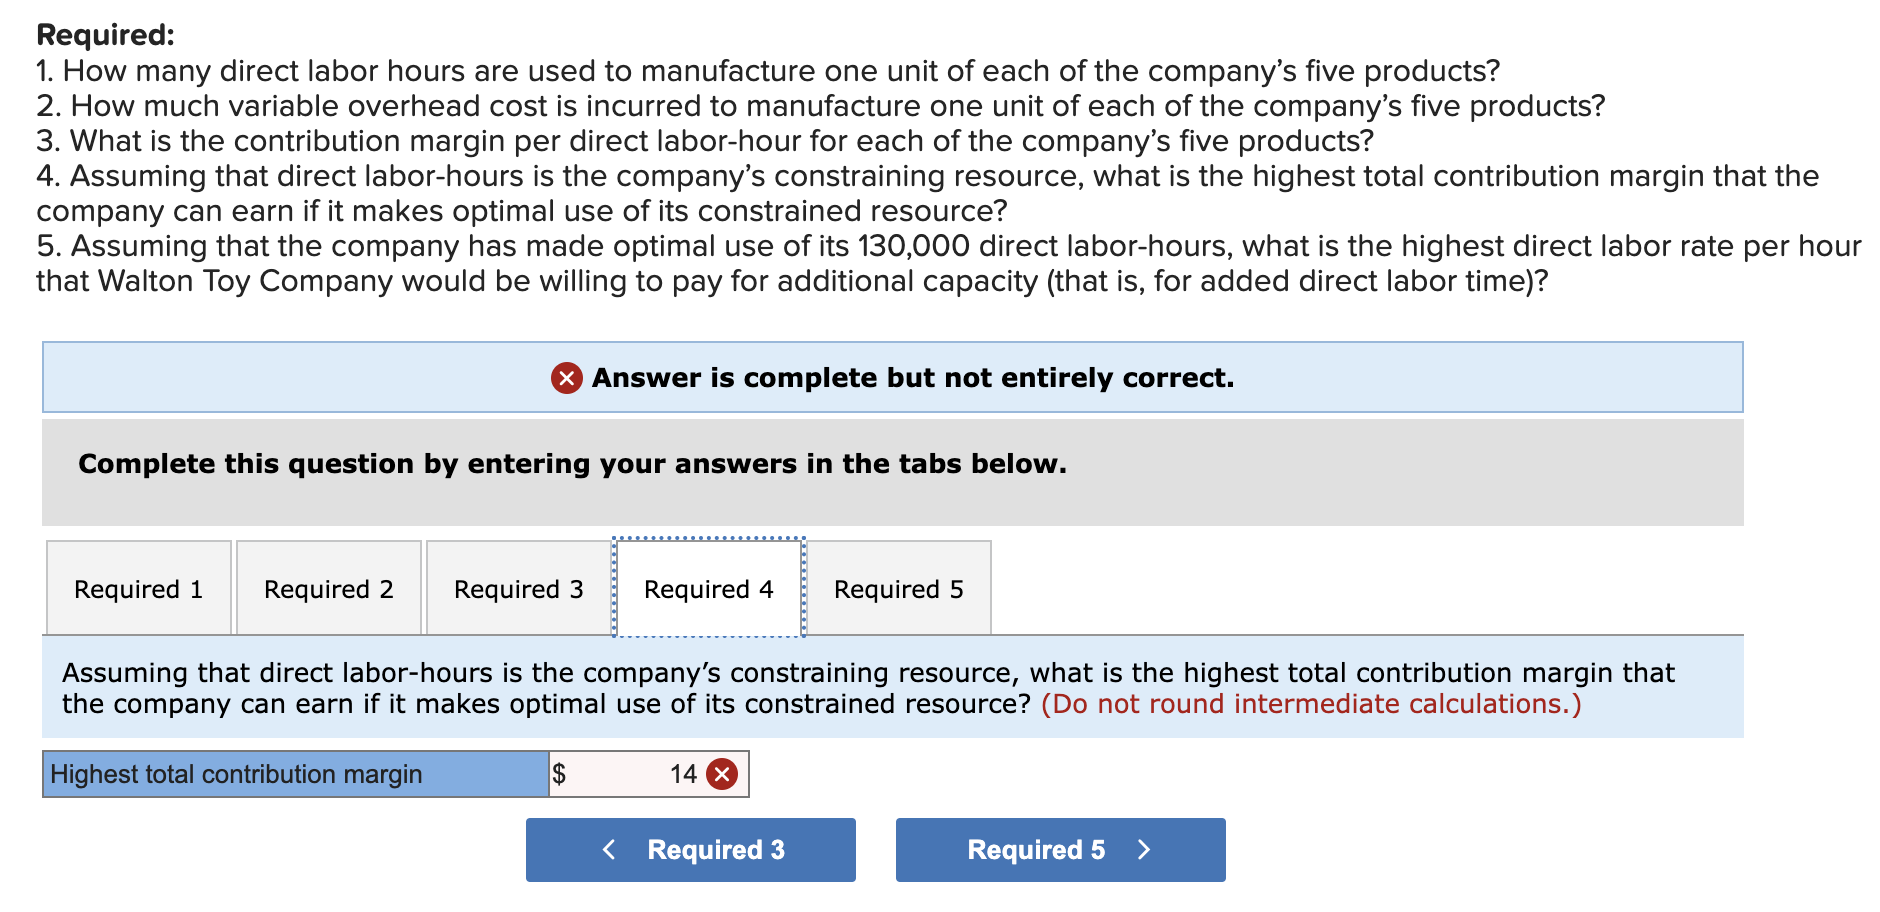This screenshot has height=912, width=1880.
Task: Switch to the Required 2 tab
Action: [329, 588]
